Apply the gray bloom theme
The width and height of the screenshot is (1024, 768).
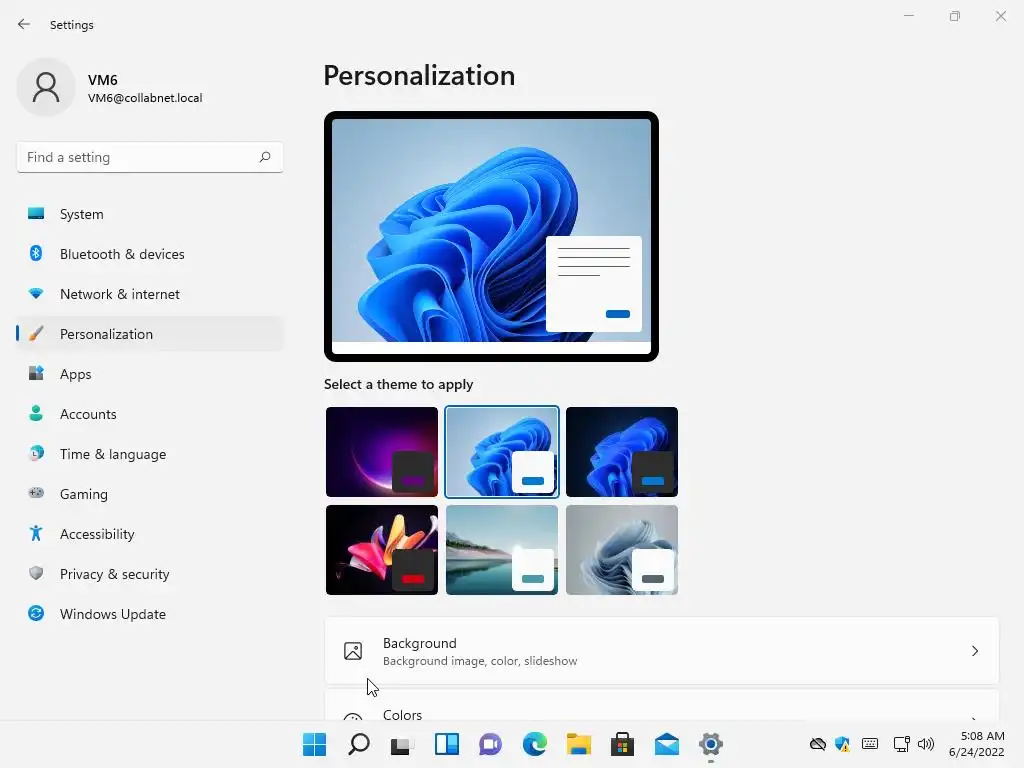[x=622, y=550]
